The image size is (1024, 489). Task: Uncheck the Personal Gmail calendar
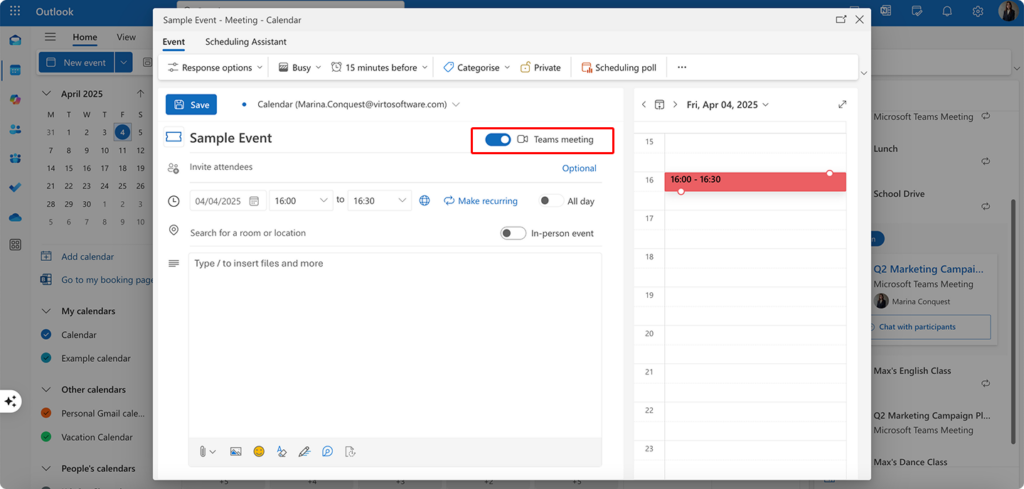pyautogui.click(x=46, y=413)
